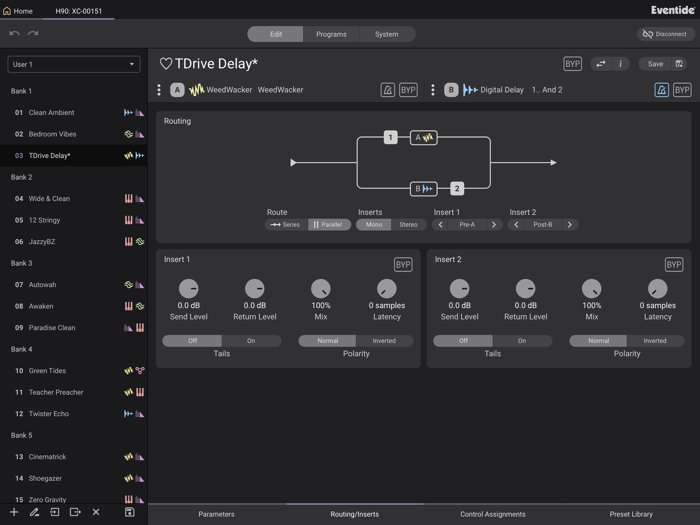The width and height of the screenshot is (700, 525).
Task: Set route to Series
Action: [x=286, y=225]
